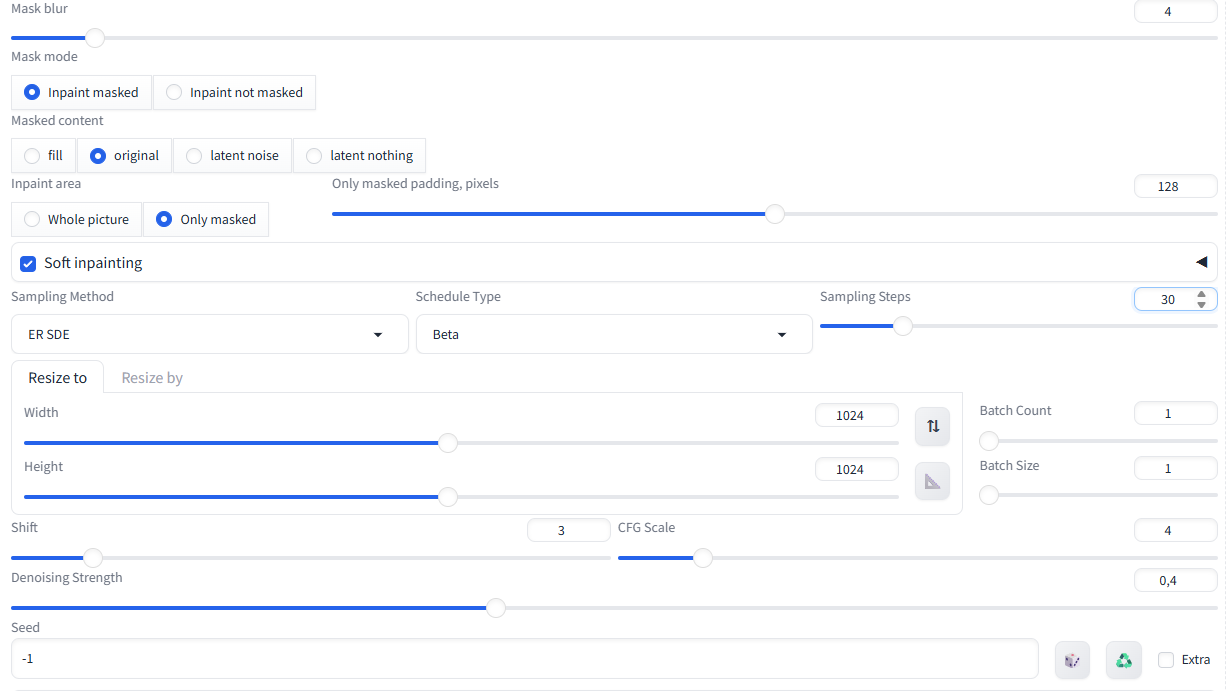This screenshot has height=691, width=1229.
Task: Choose latent nothing masked content
Action: pos(359,155)
